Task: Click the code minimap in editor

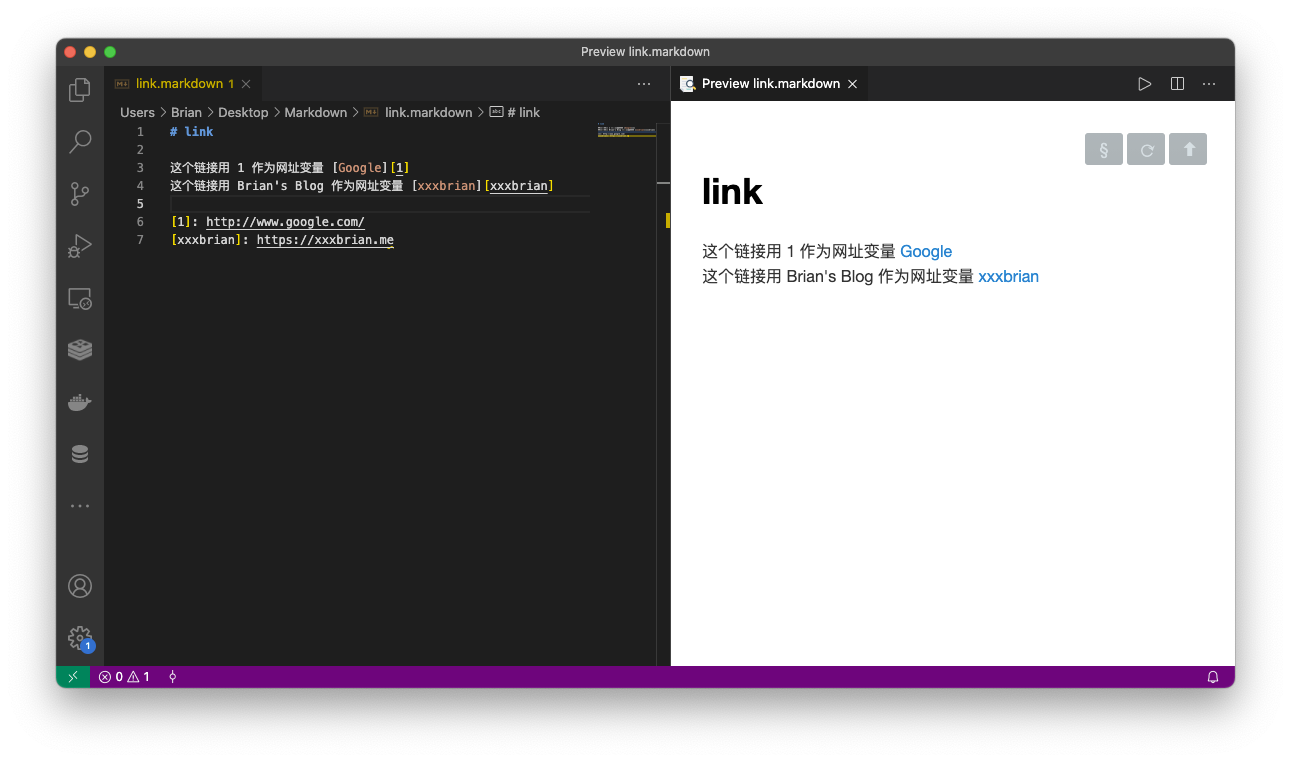Action: click(x=626, y=130)
